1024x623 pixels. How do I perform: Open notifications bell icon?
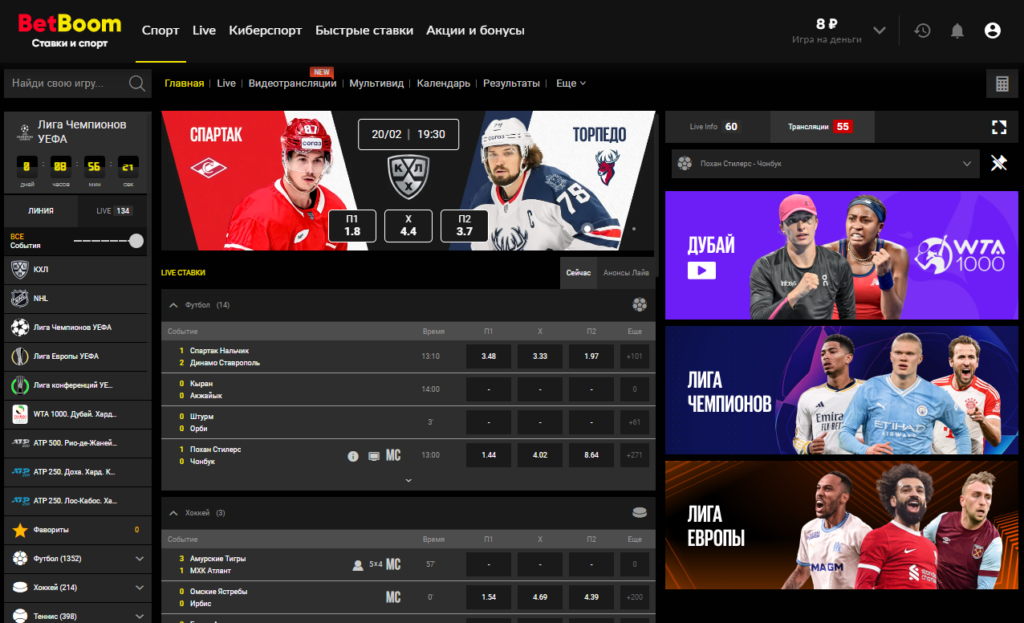[957, 31]
